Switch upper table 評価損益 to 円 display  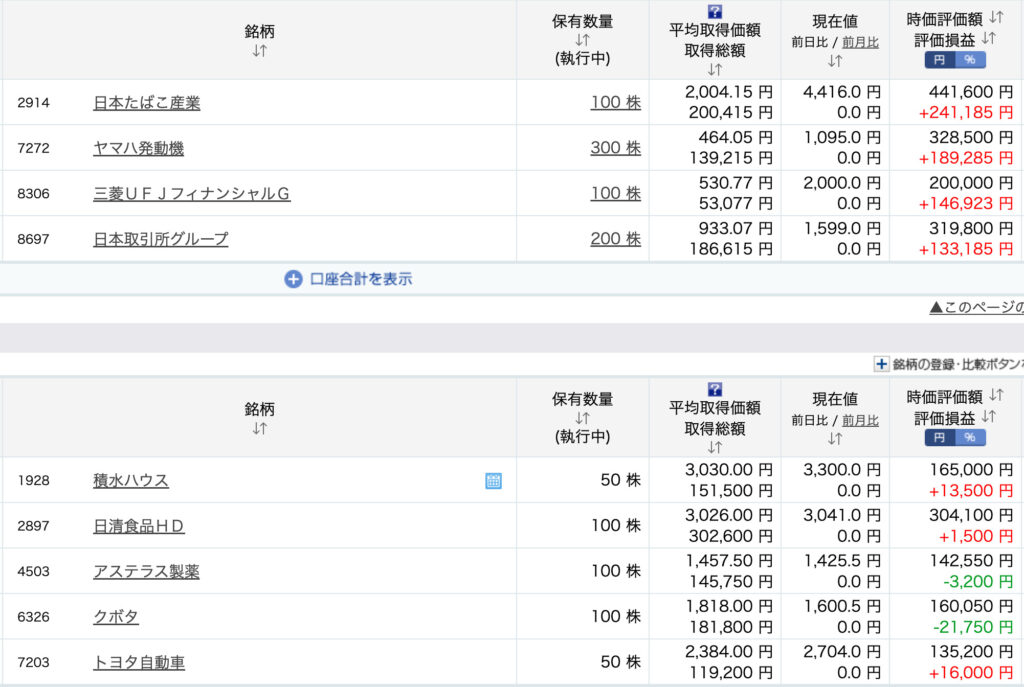pos(940,60)
